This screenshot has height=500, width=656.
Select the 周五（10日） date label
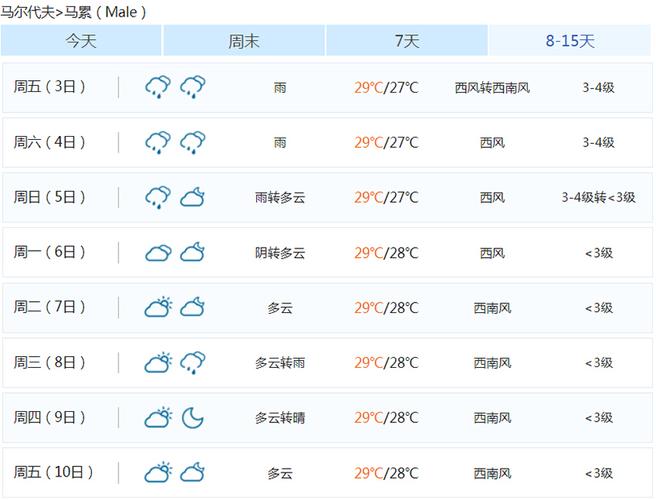pos(53,472)
